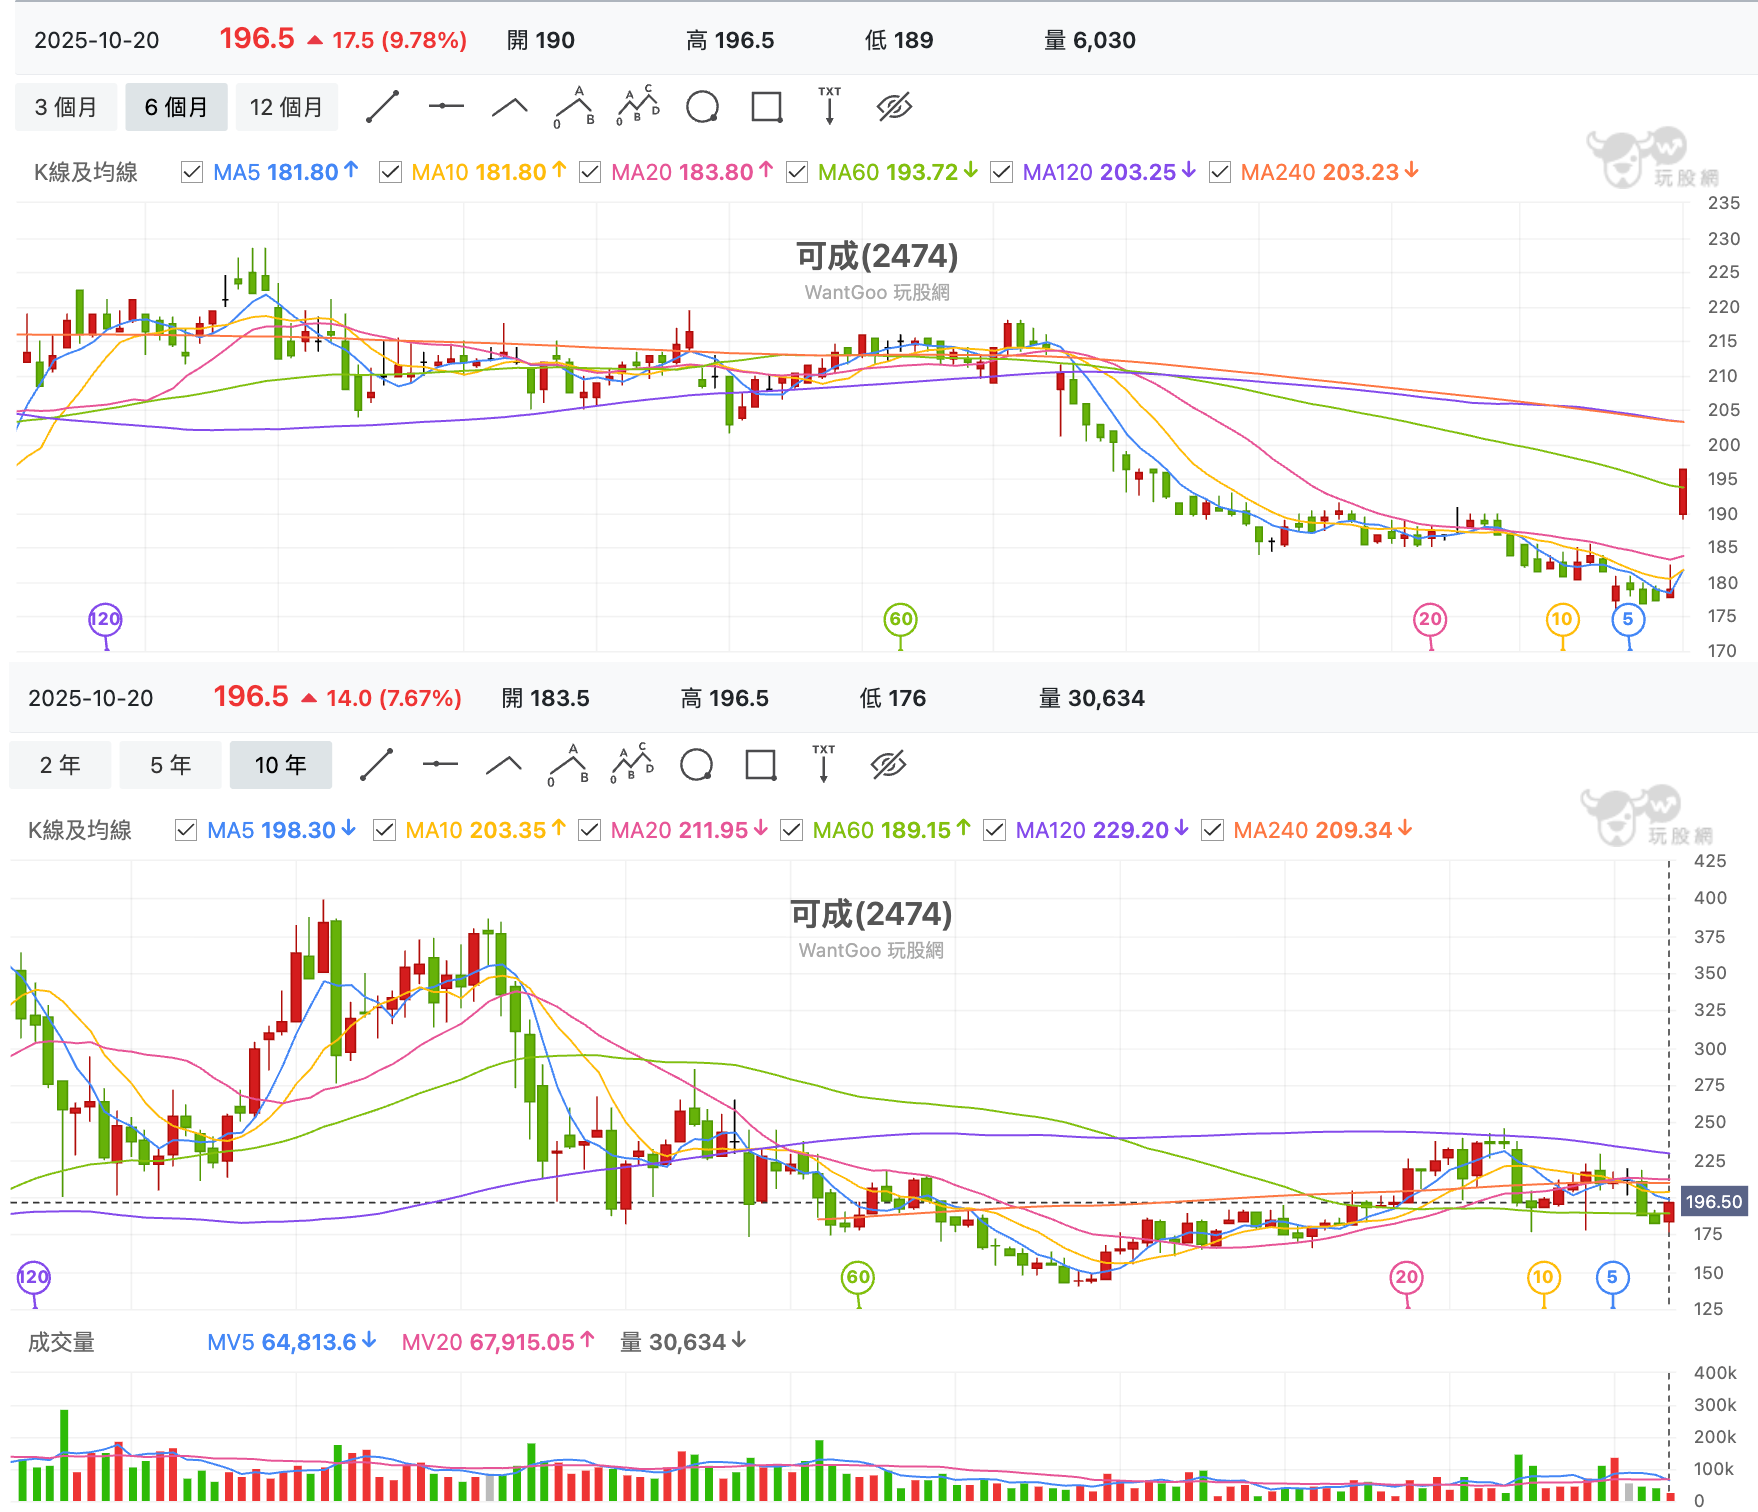This screenshot has height=1512, width=1758.
Task: Switch lower chart to 2 年 range
Action: (x=60, y=765)
